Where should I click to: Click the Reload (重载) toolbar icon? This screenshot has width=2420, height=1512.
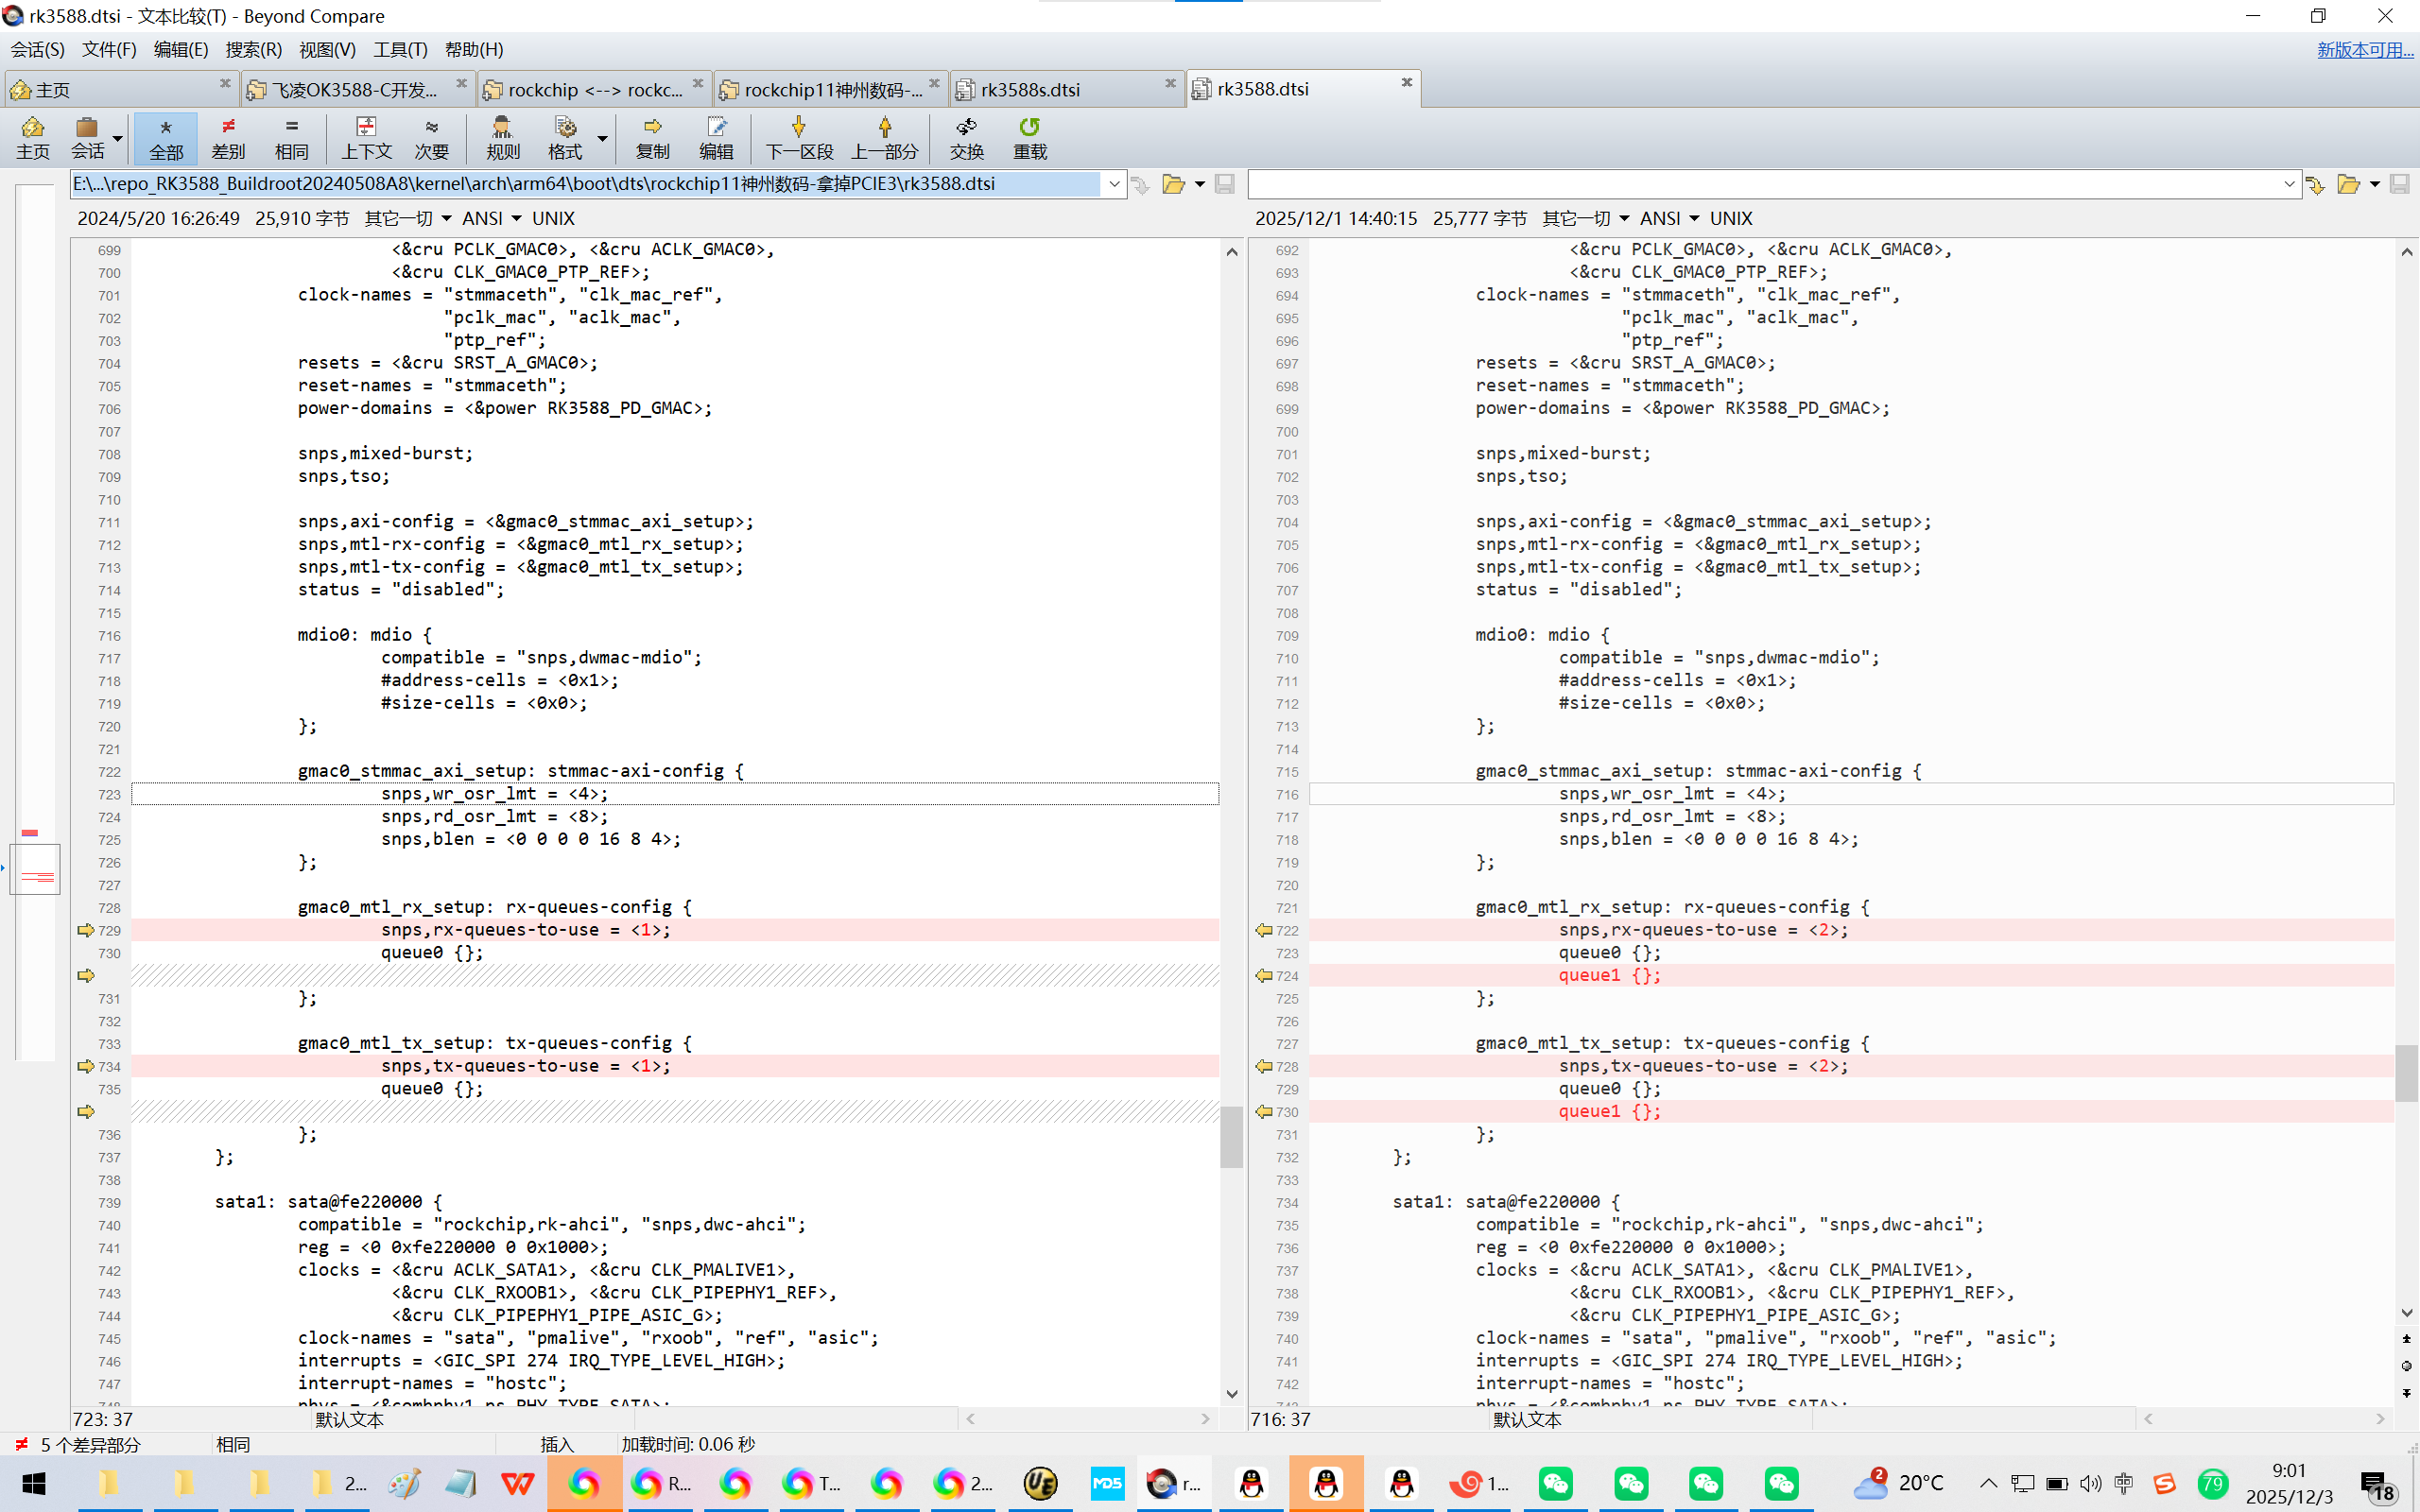(x=1029, y=137)
